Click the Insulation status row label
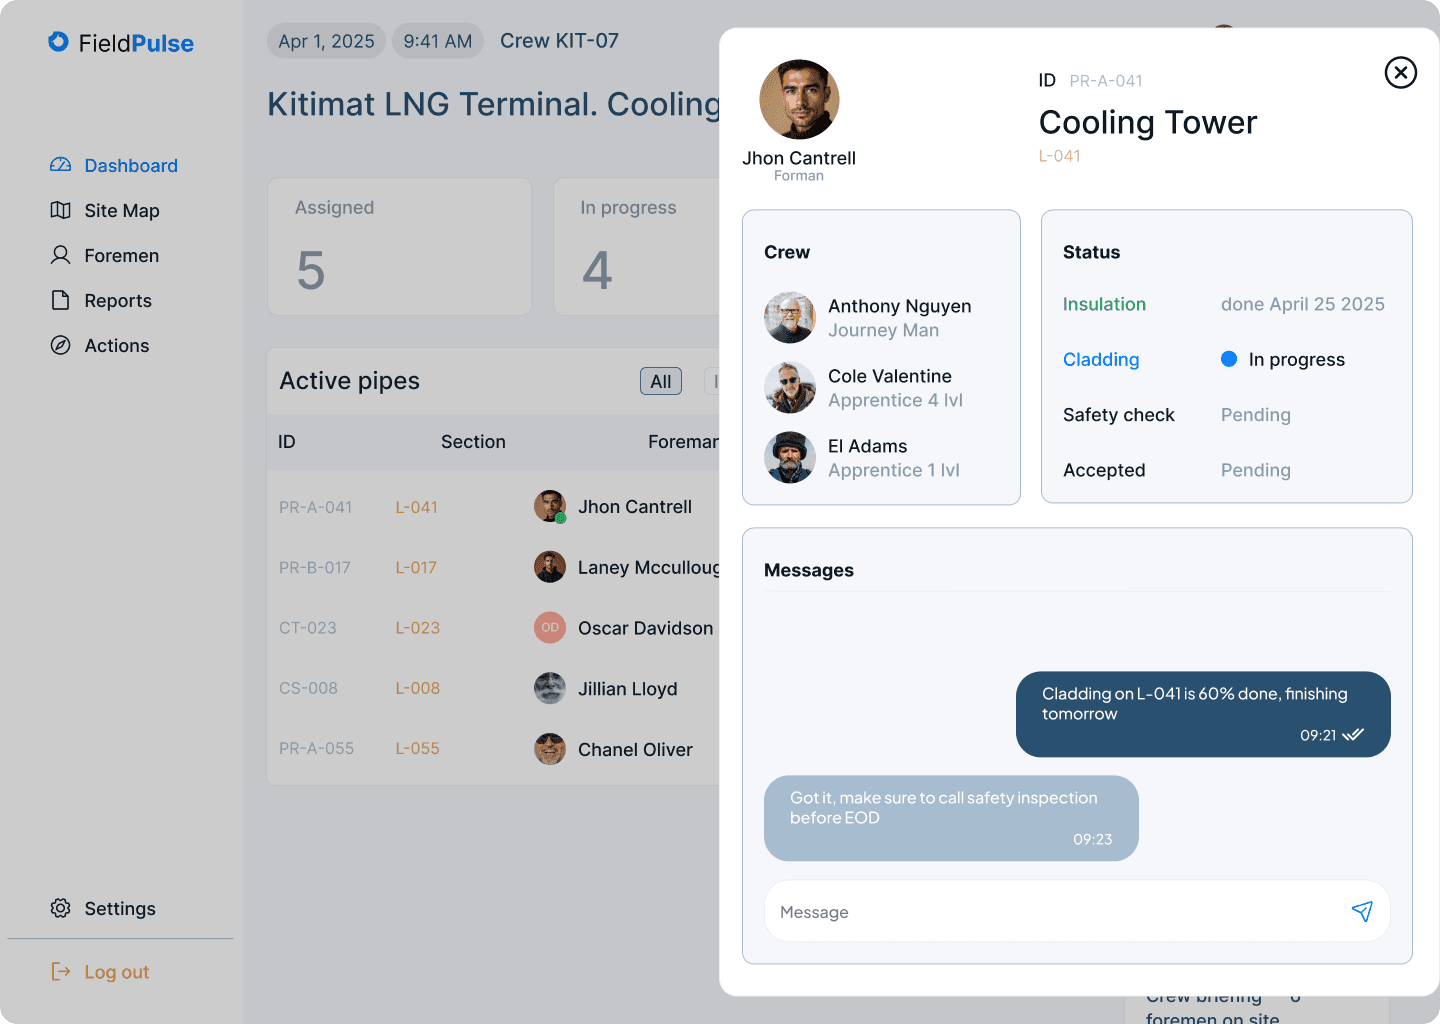1440x1024 pixels. [1104, 304]
